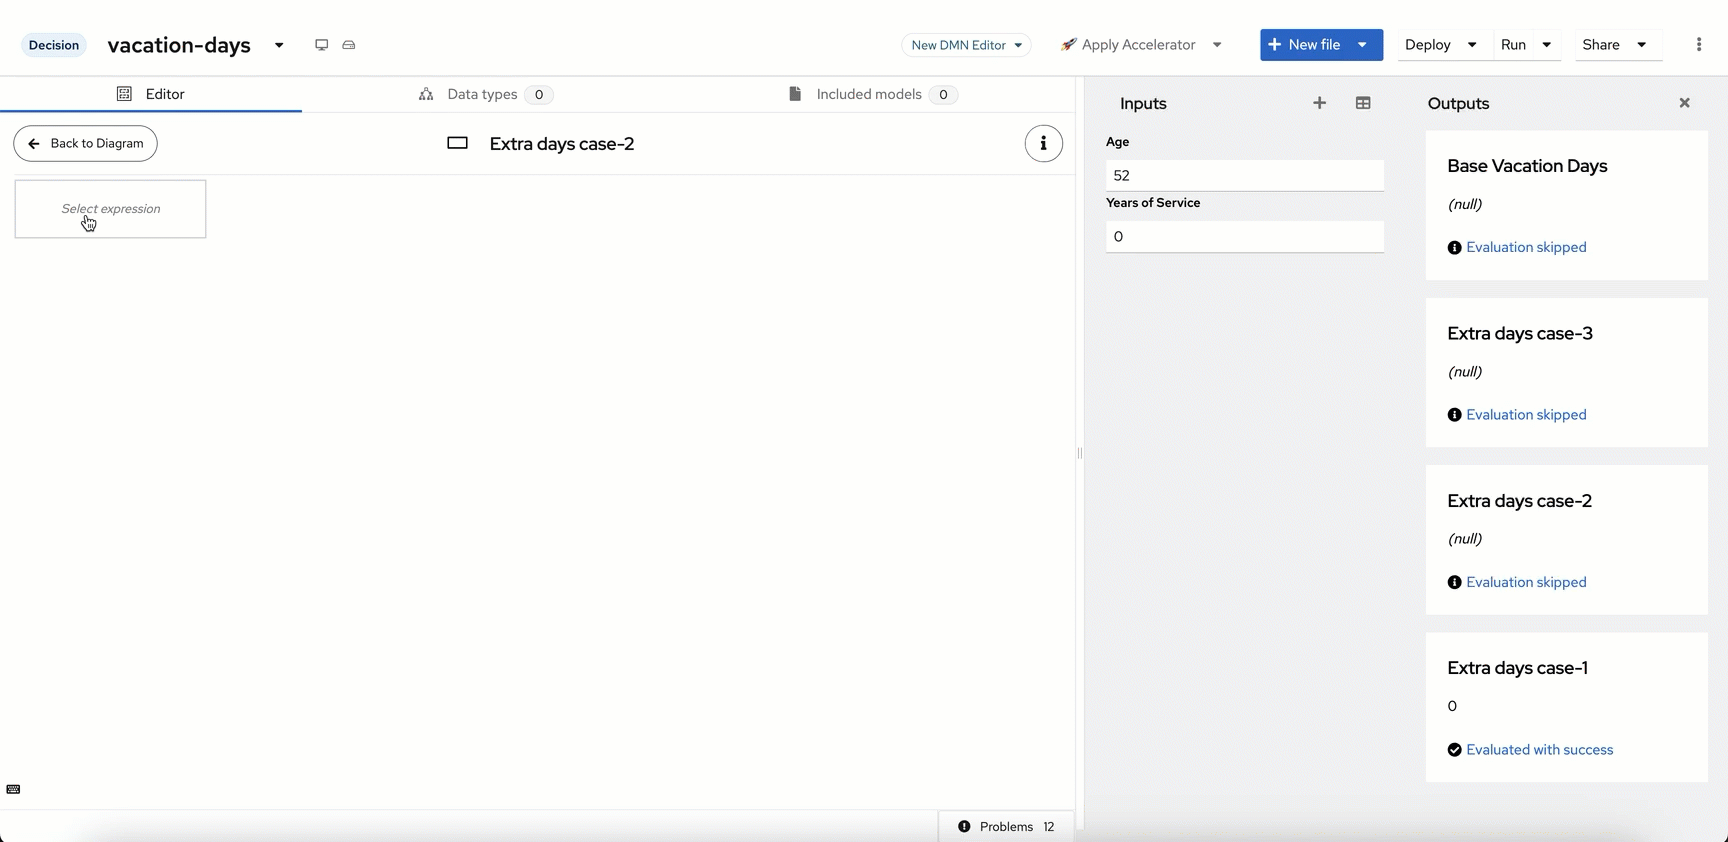The height and width of the screenshot is (842, 1728).
Task: Open the kebab more-options menu
Action: [1698, 45]
